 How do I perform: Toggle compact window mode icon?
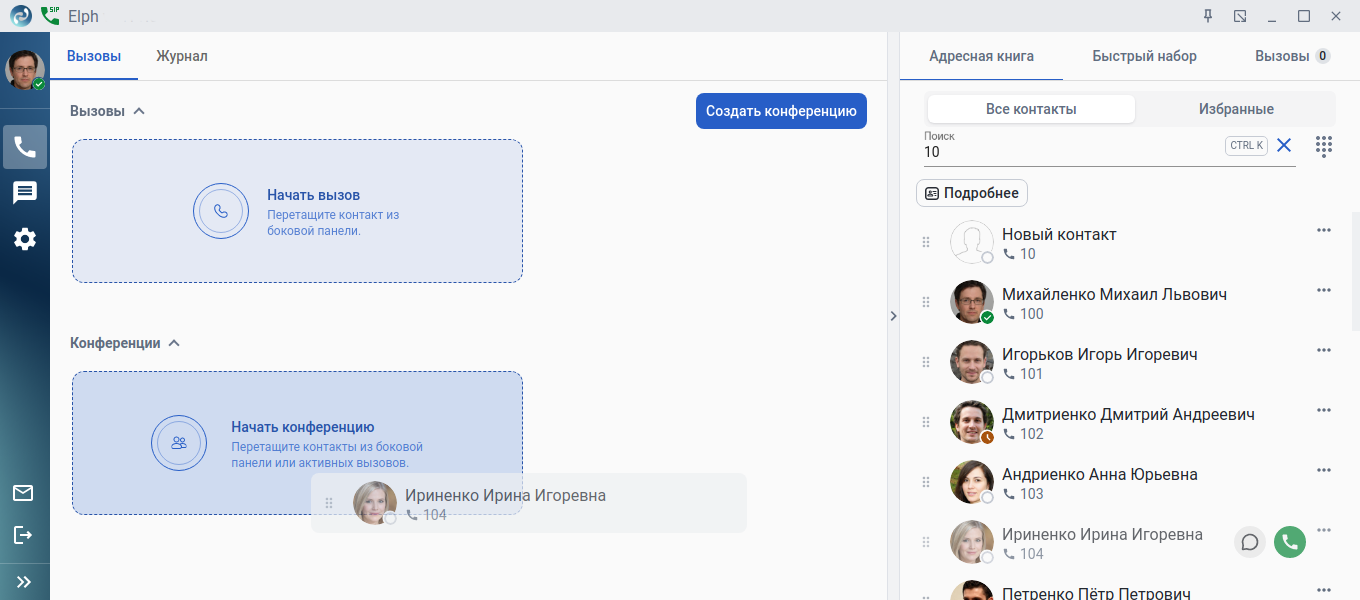[1240, 16]
